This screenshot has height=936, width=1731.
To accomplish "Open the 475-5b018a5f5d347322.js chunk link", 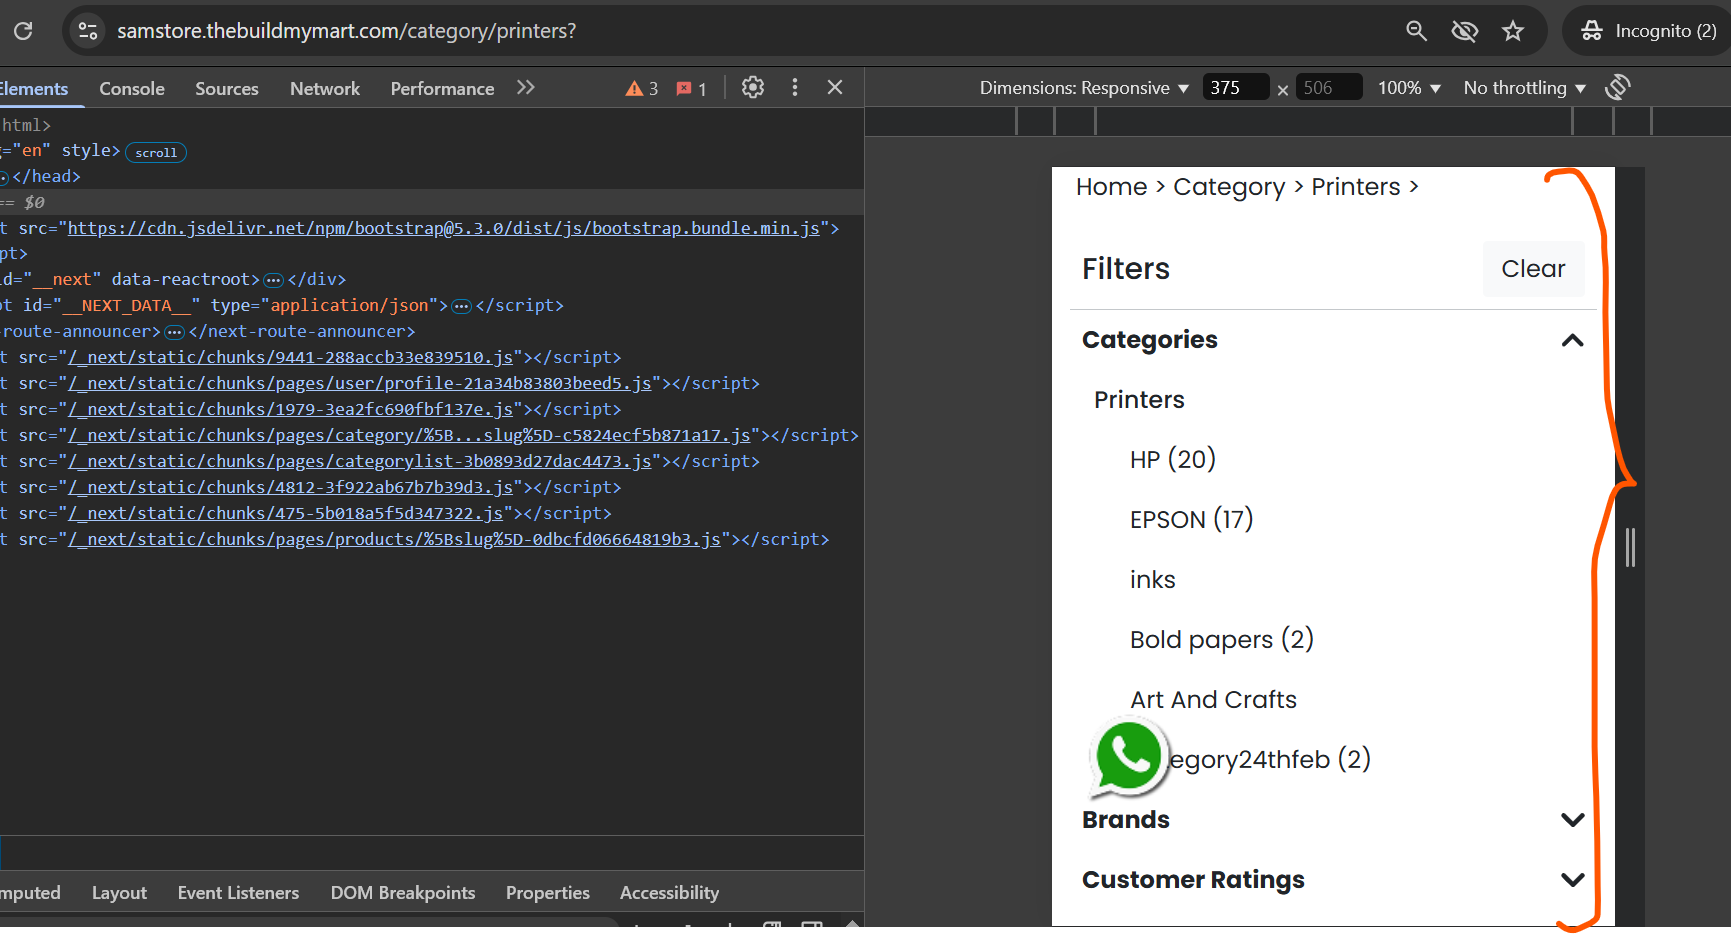I will [286, 513].
